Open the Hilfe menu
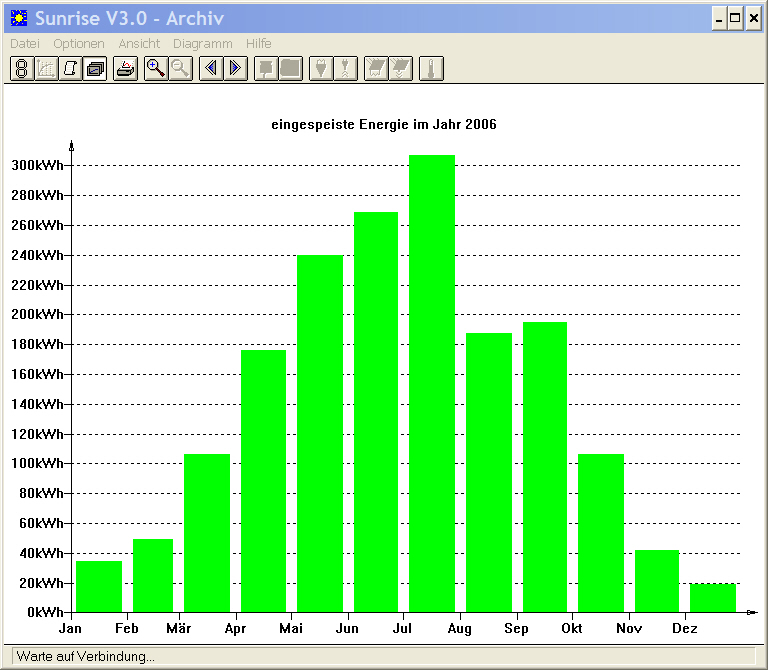Viewport: 770px width, 670px height. pos(258,44)
